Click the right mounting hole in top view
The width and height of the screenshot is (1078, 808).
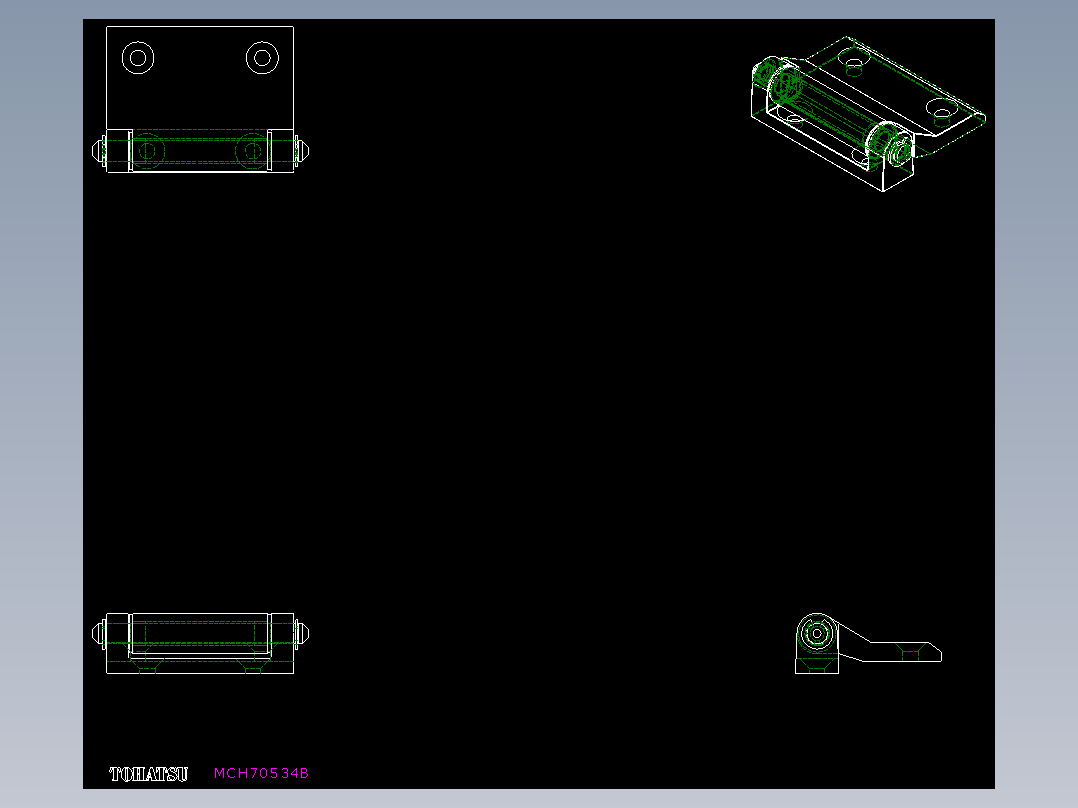[262, 58]
